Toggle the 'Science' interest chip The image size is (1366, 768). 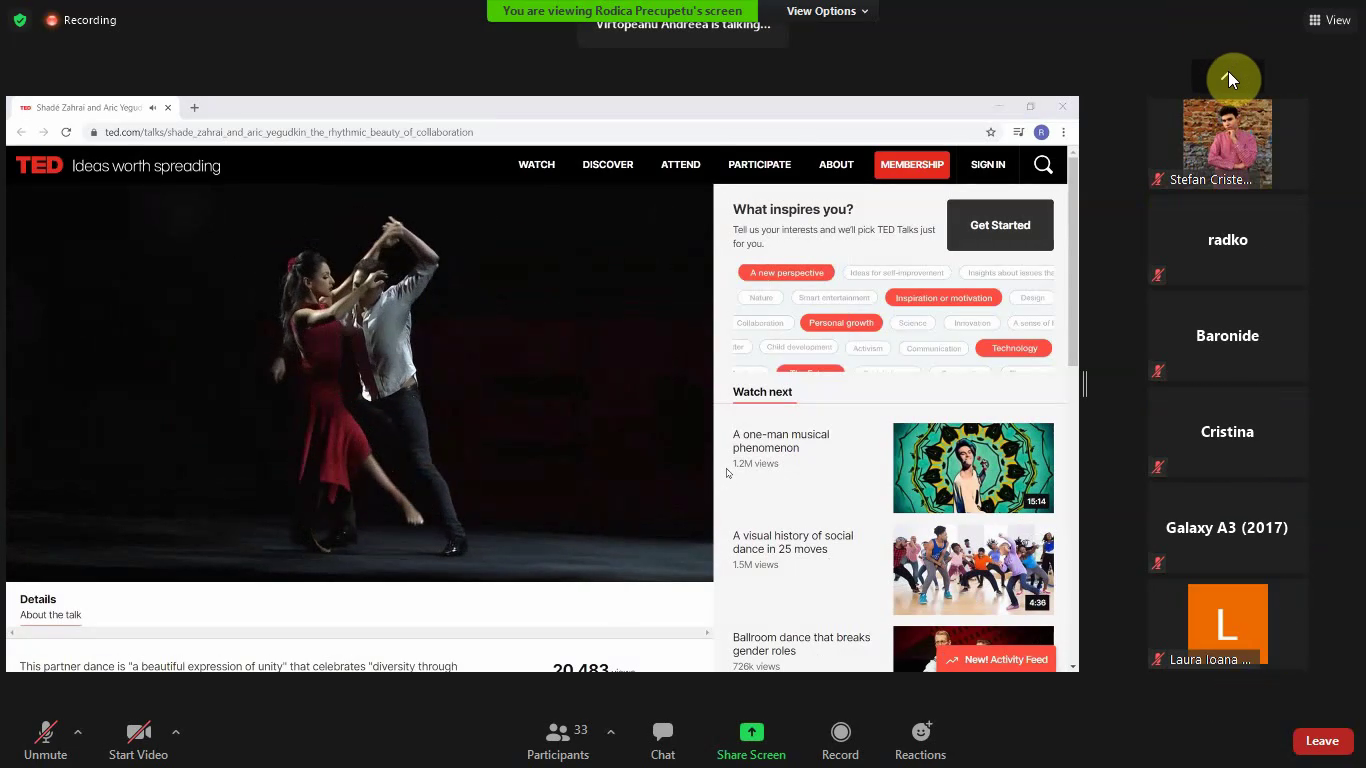point(912,323)
